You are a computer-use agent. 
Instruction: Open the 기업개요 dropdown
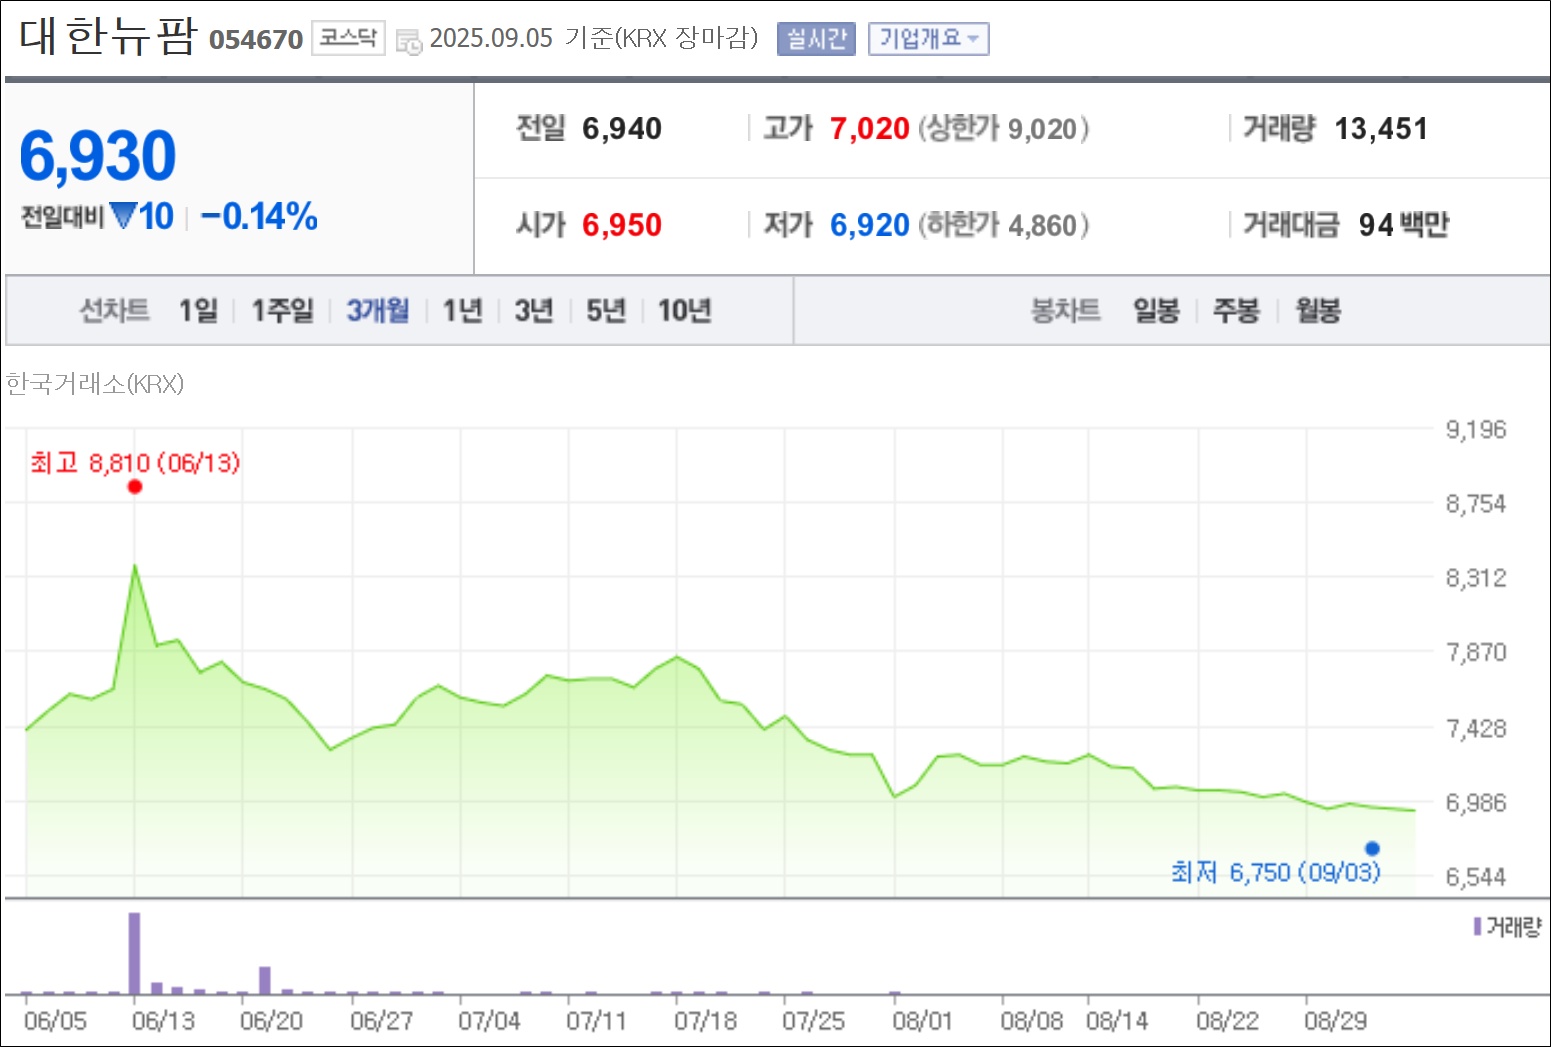[928, 39]
